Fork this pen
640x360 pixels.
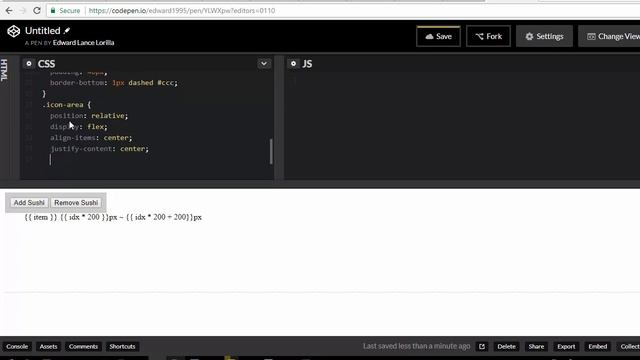(x=488, y=36)
